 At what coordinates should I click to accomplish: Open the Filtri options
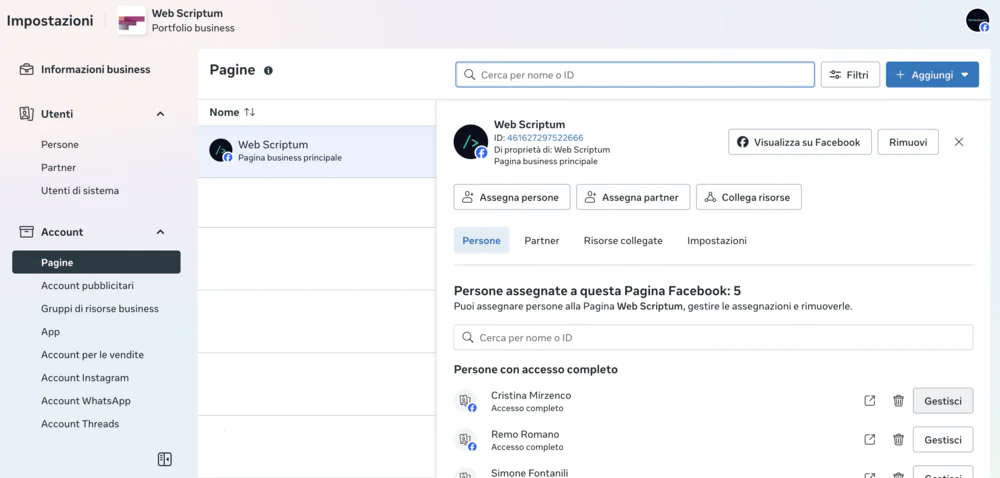[x=850, y=75]
